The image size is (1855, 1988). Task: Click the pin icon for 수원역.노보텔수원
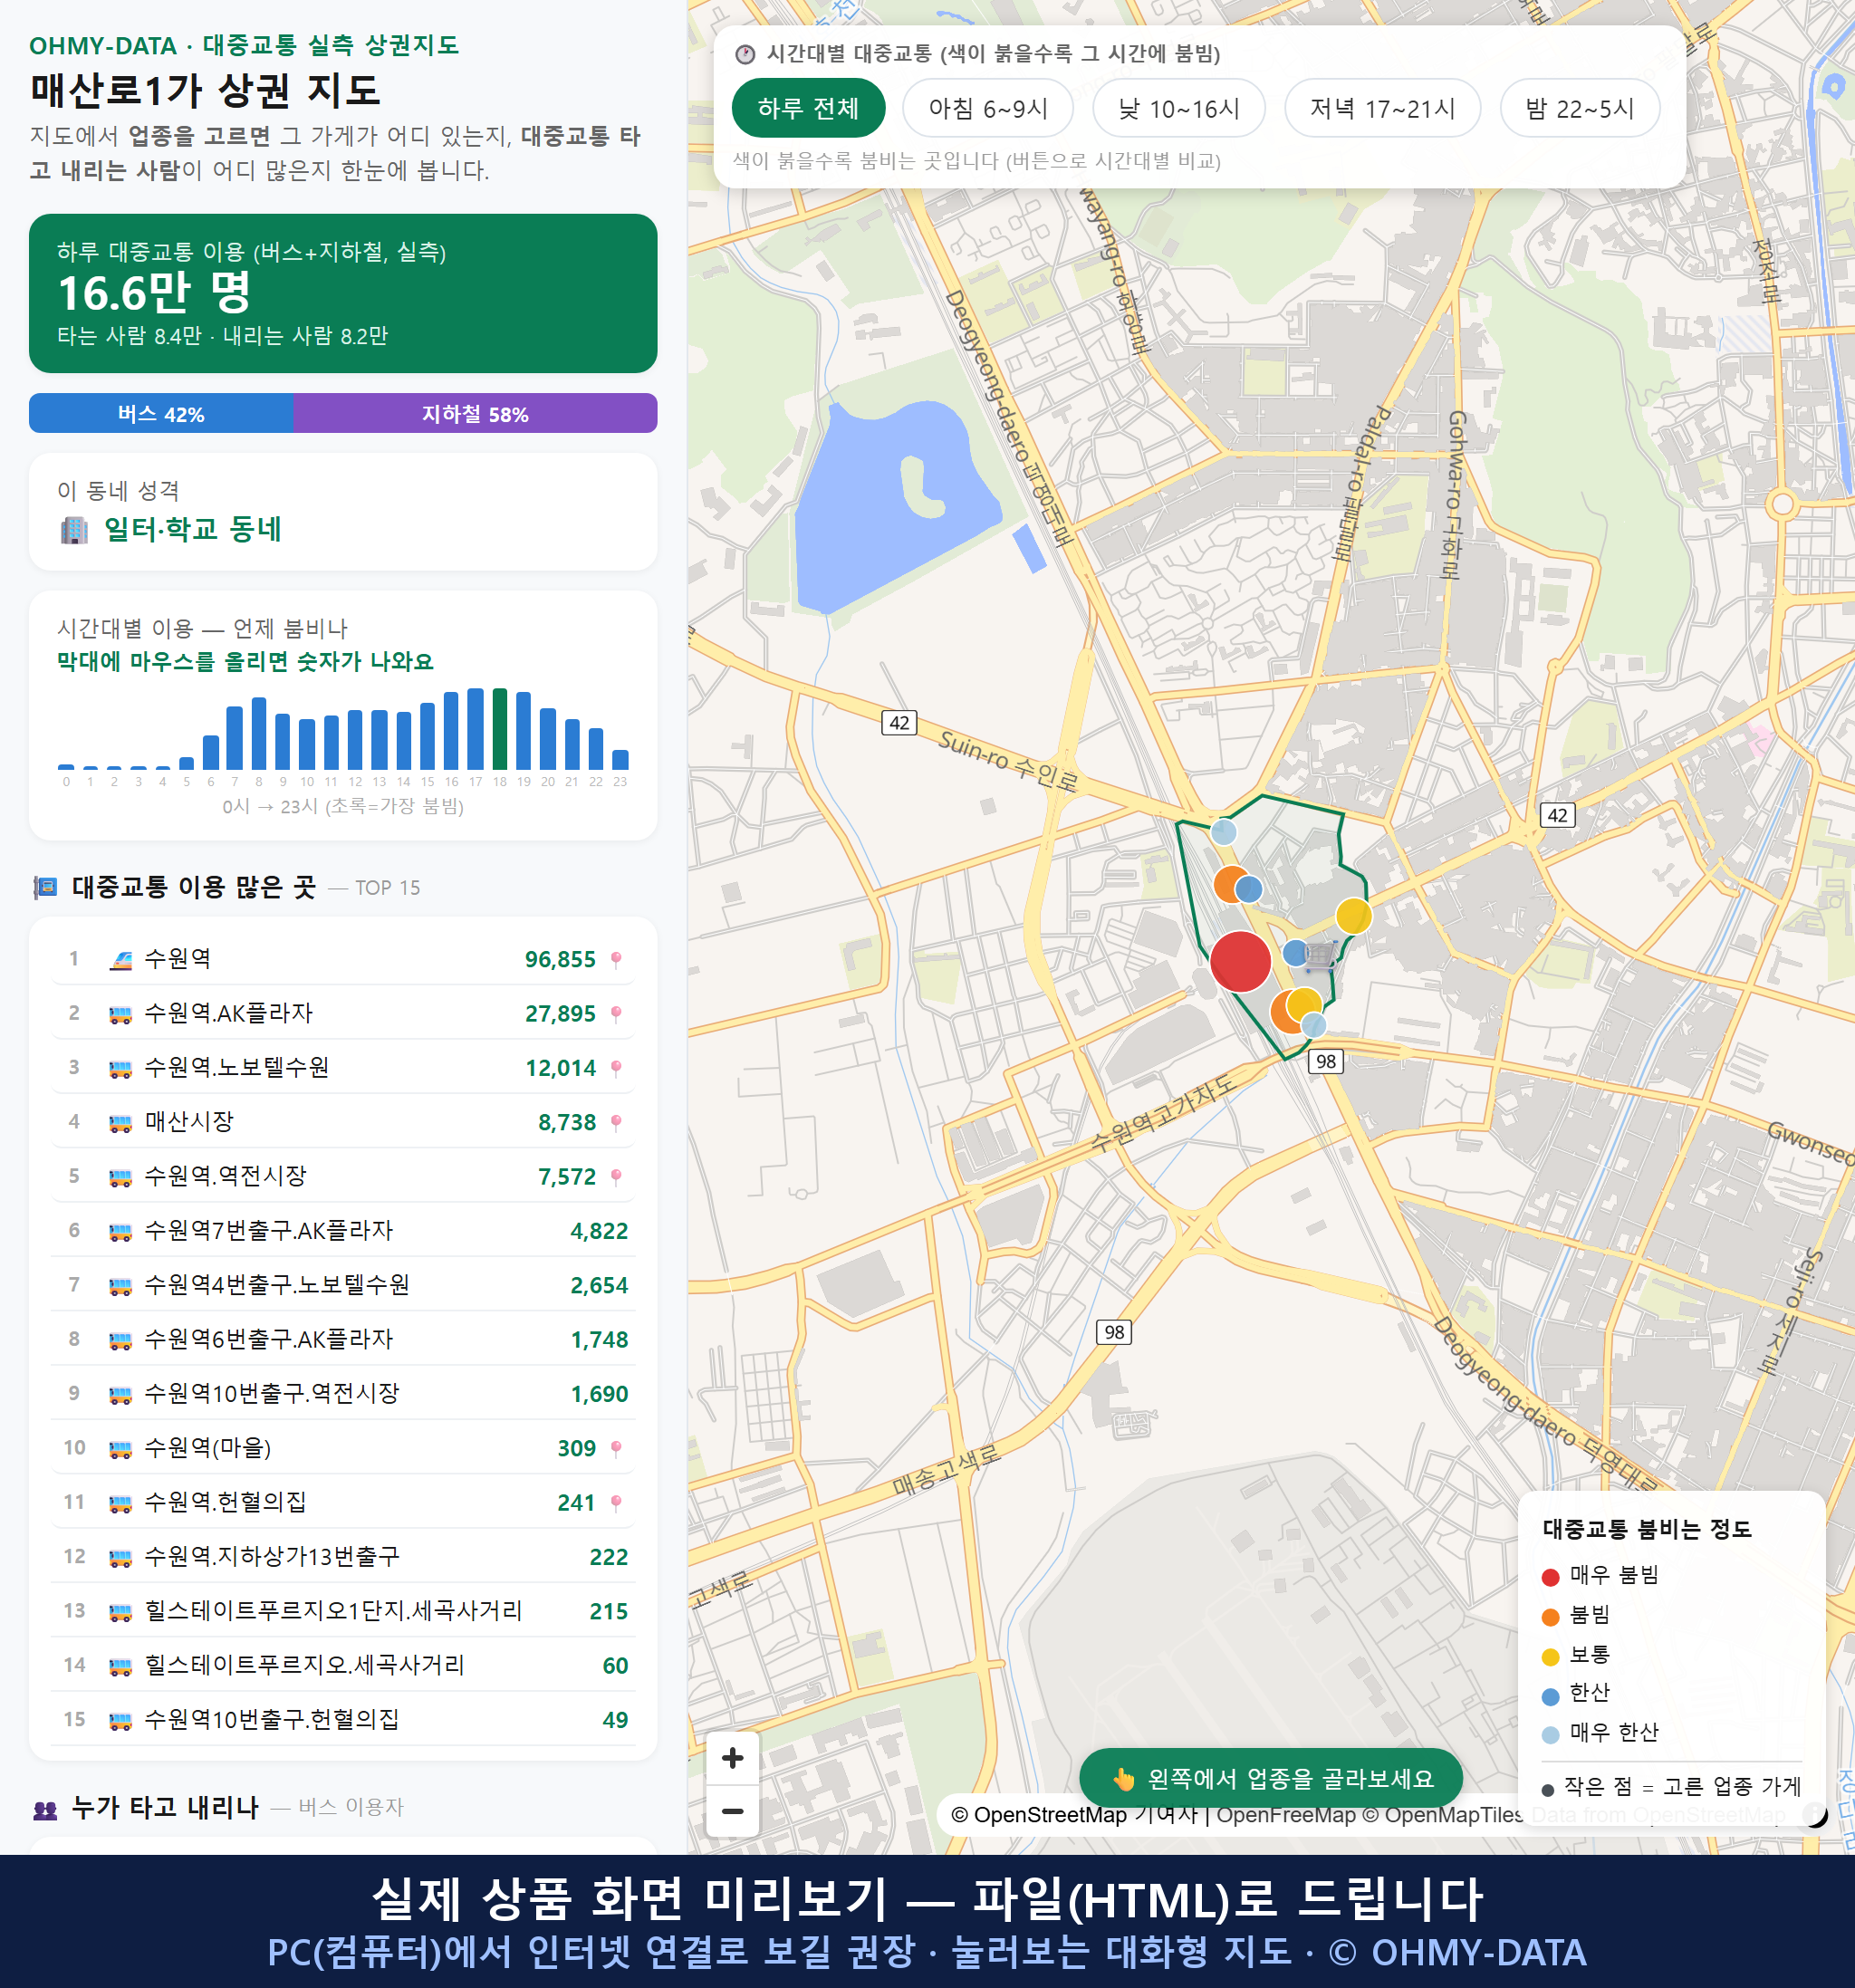pos(616,1068)
